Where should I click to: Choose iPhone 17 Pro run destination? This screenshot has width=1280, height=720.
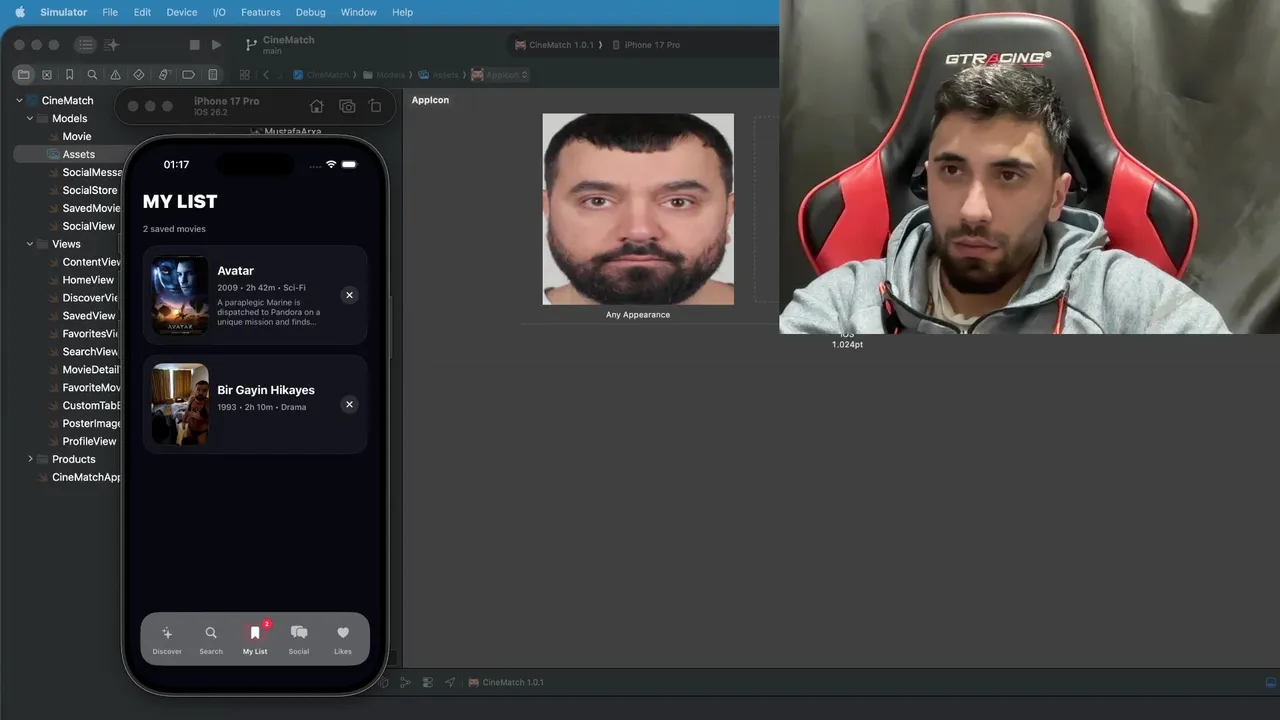pos(646,45)
